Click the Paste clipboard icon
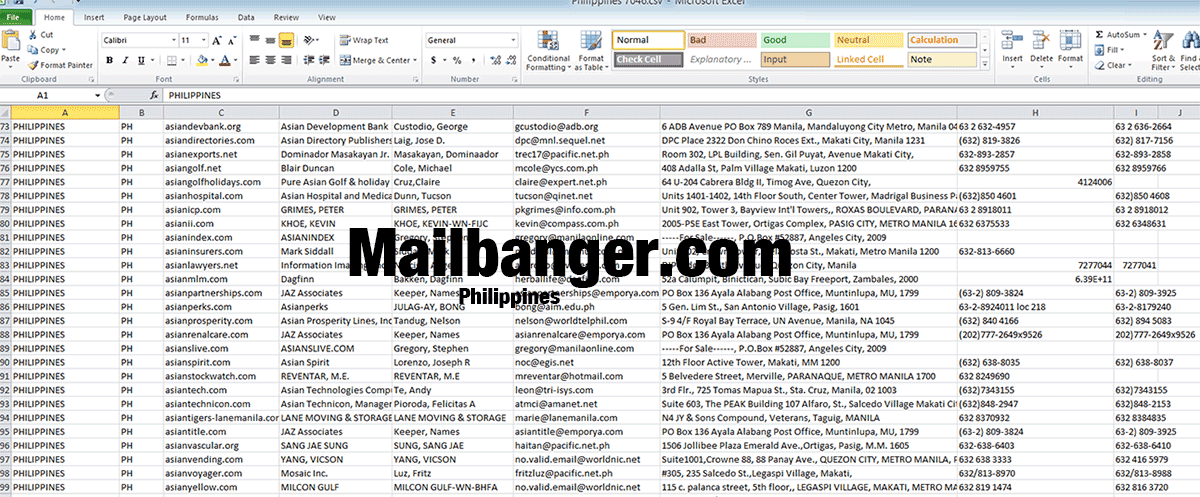 click(11, 42)
